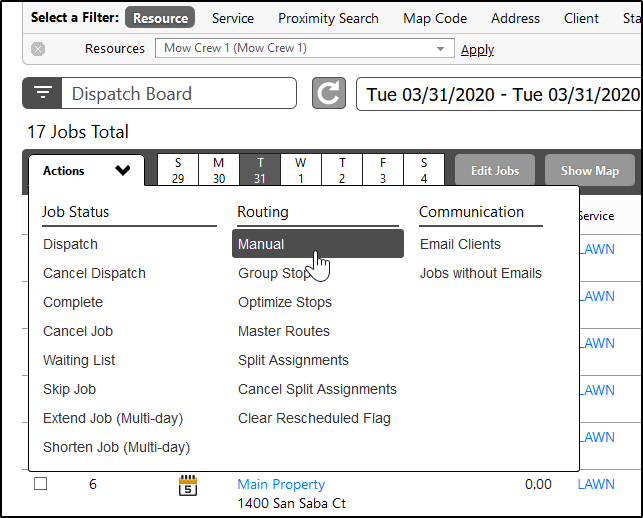Clear the Resources filter with the X icon
This screenshot has height=518, width=643.
[x=38, y=49]
